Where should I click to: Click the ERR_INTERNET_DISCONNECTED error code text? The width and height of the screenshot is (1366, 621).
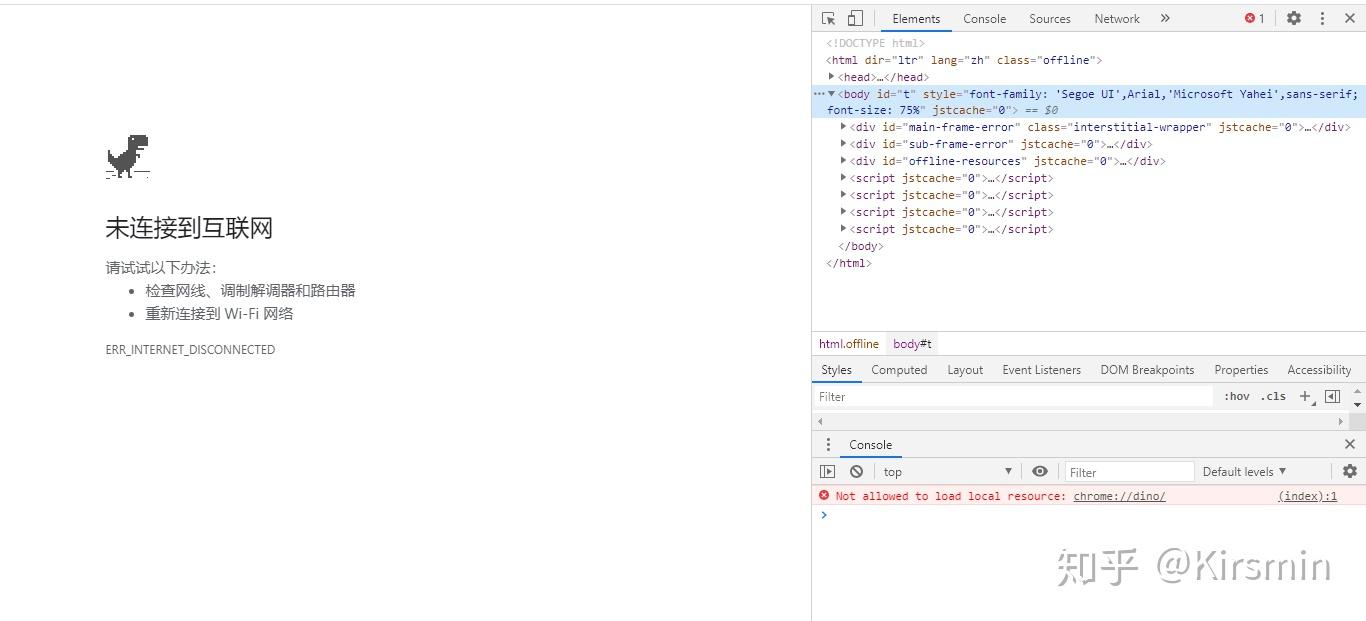[x=190, y=350]
